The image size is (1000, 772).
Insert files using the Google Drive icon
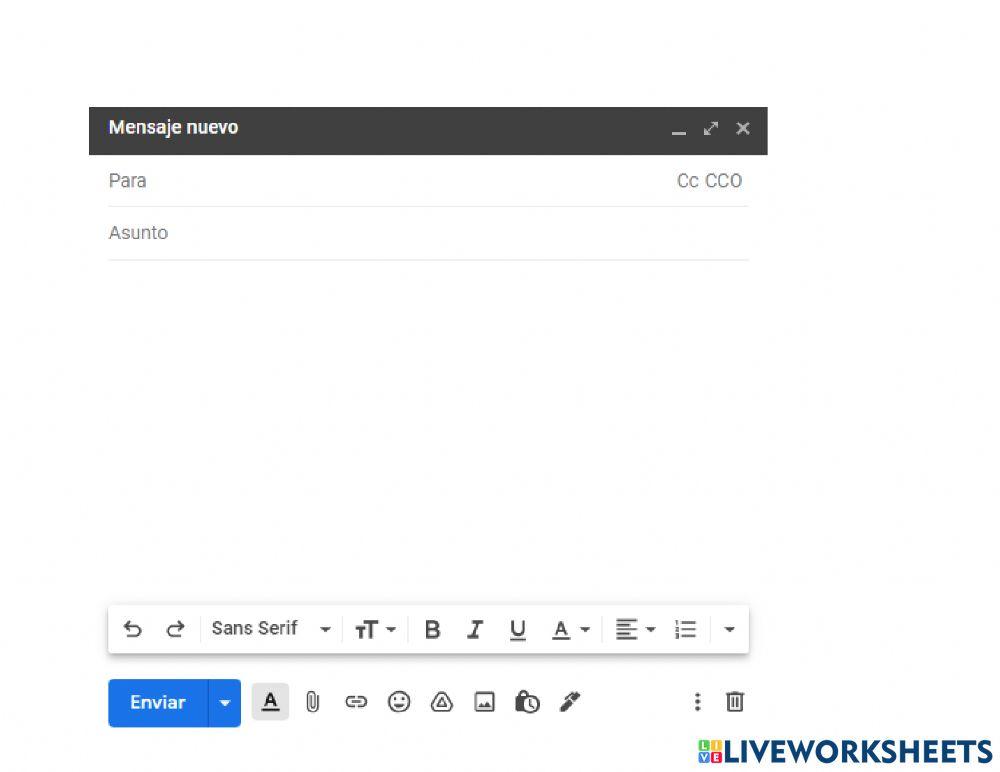click(442, 702)
